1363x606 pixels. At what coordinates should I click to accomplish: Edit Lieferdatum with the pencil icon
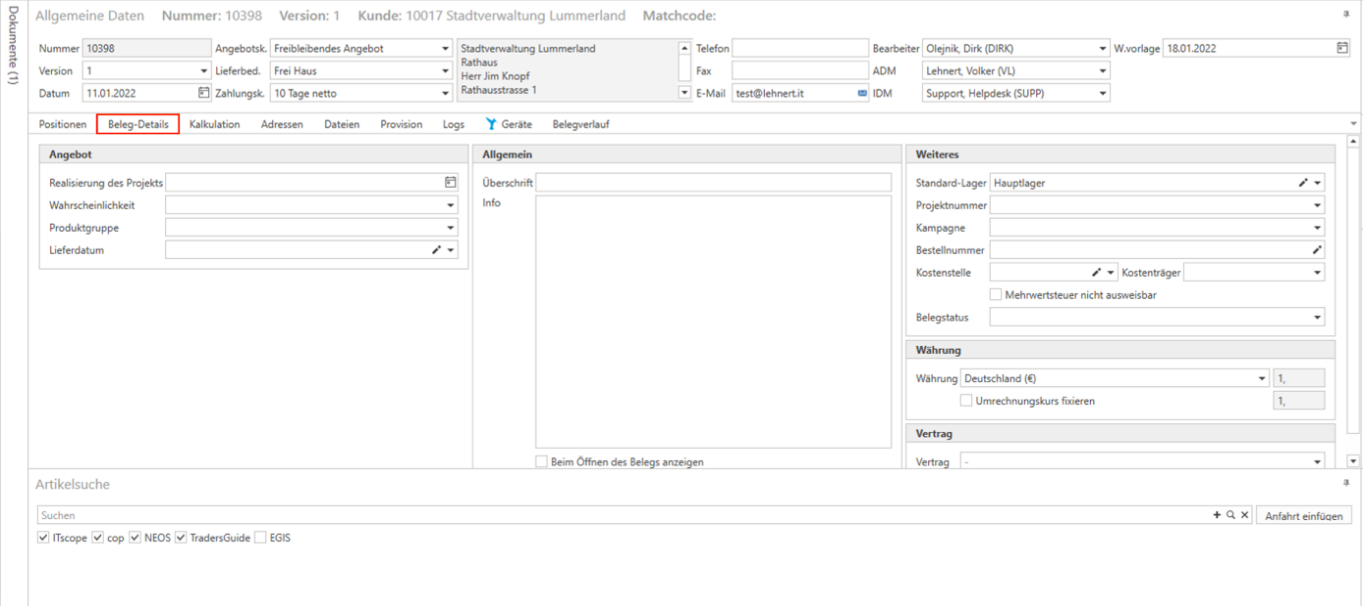tap(436, 250)
